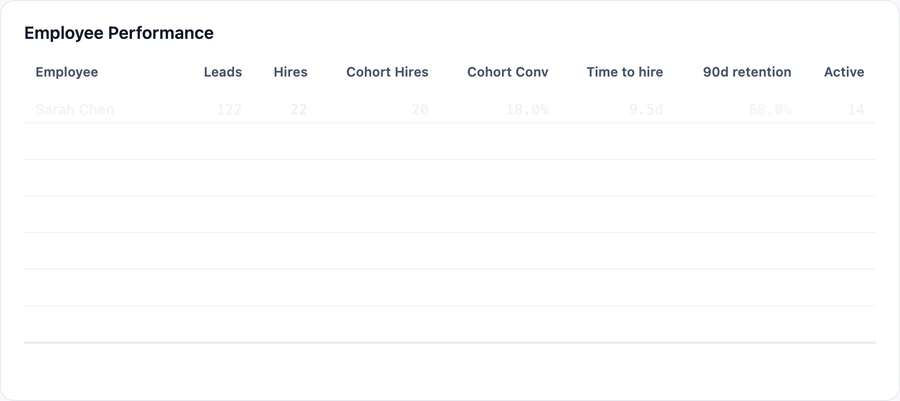Image resolution: width=900 pixels, height=401 pixels.
Task: Click the 68.0% retention cell
Action: 770,110
